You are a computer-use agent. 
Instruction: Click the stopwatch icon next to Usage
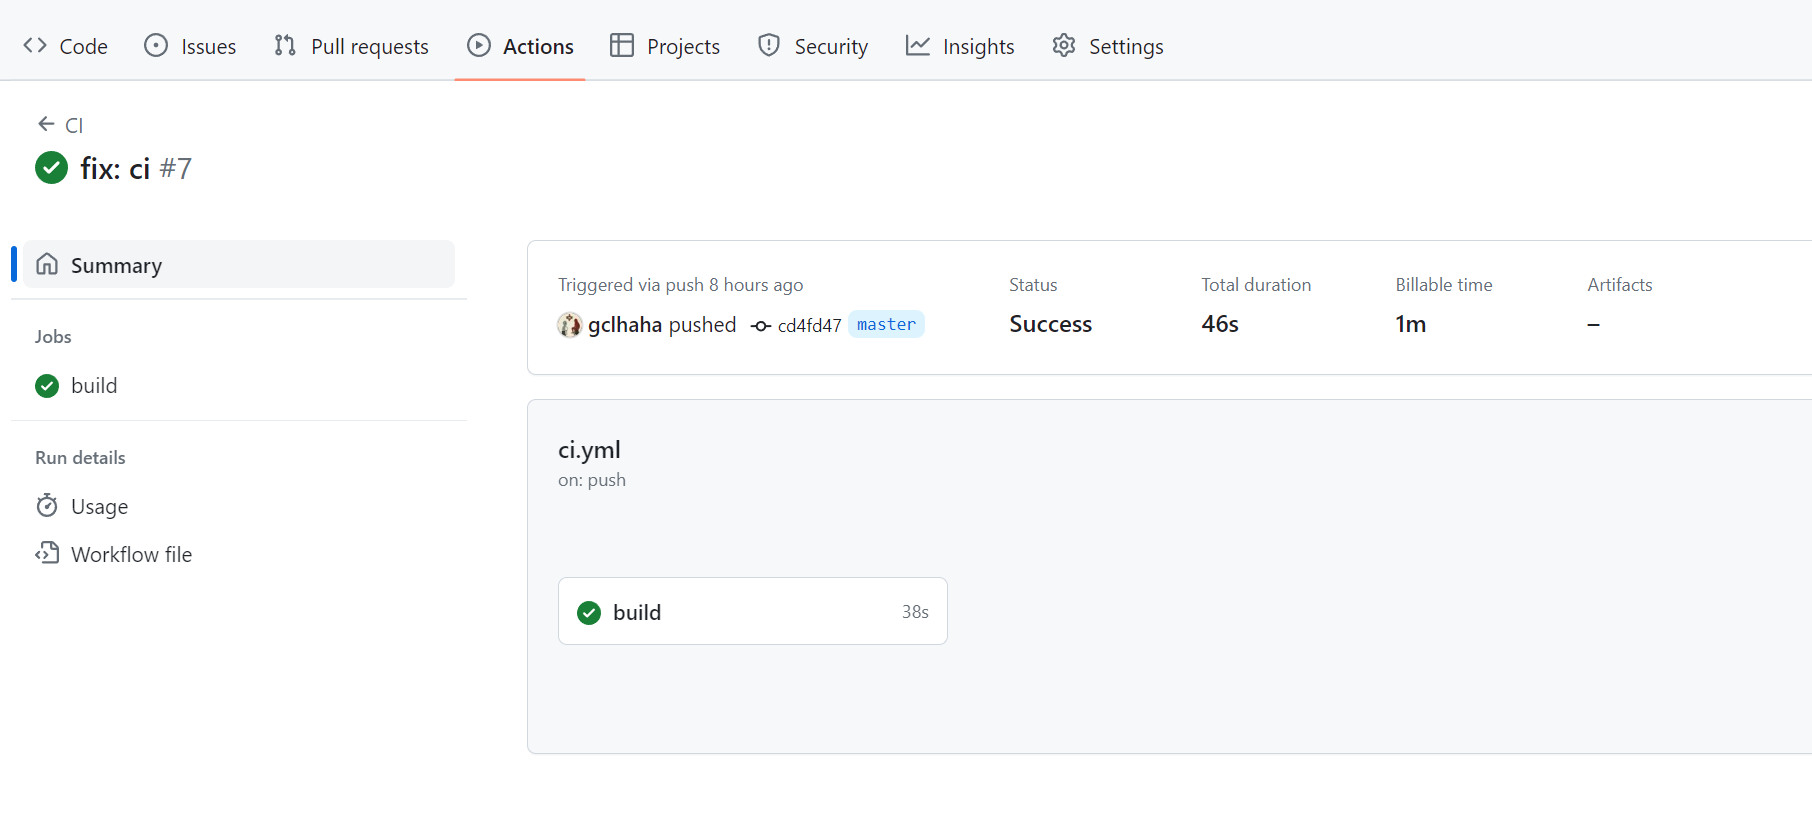click(47, 506)
